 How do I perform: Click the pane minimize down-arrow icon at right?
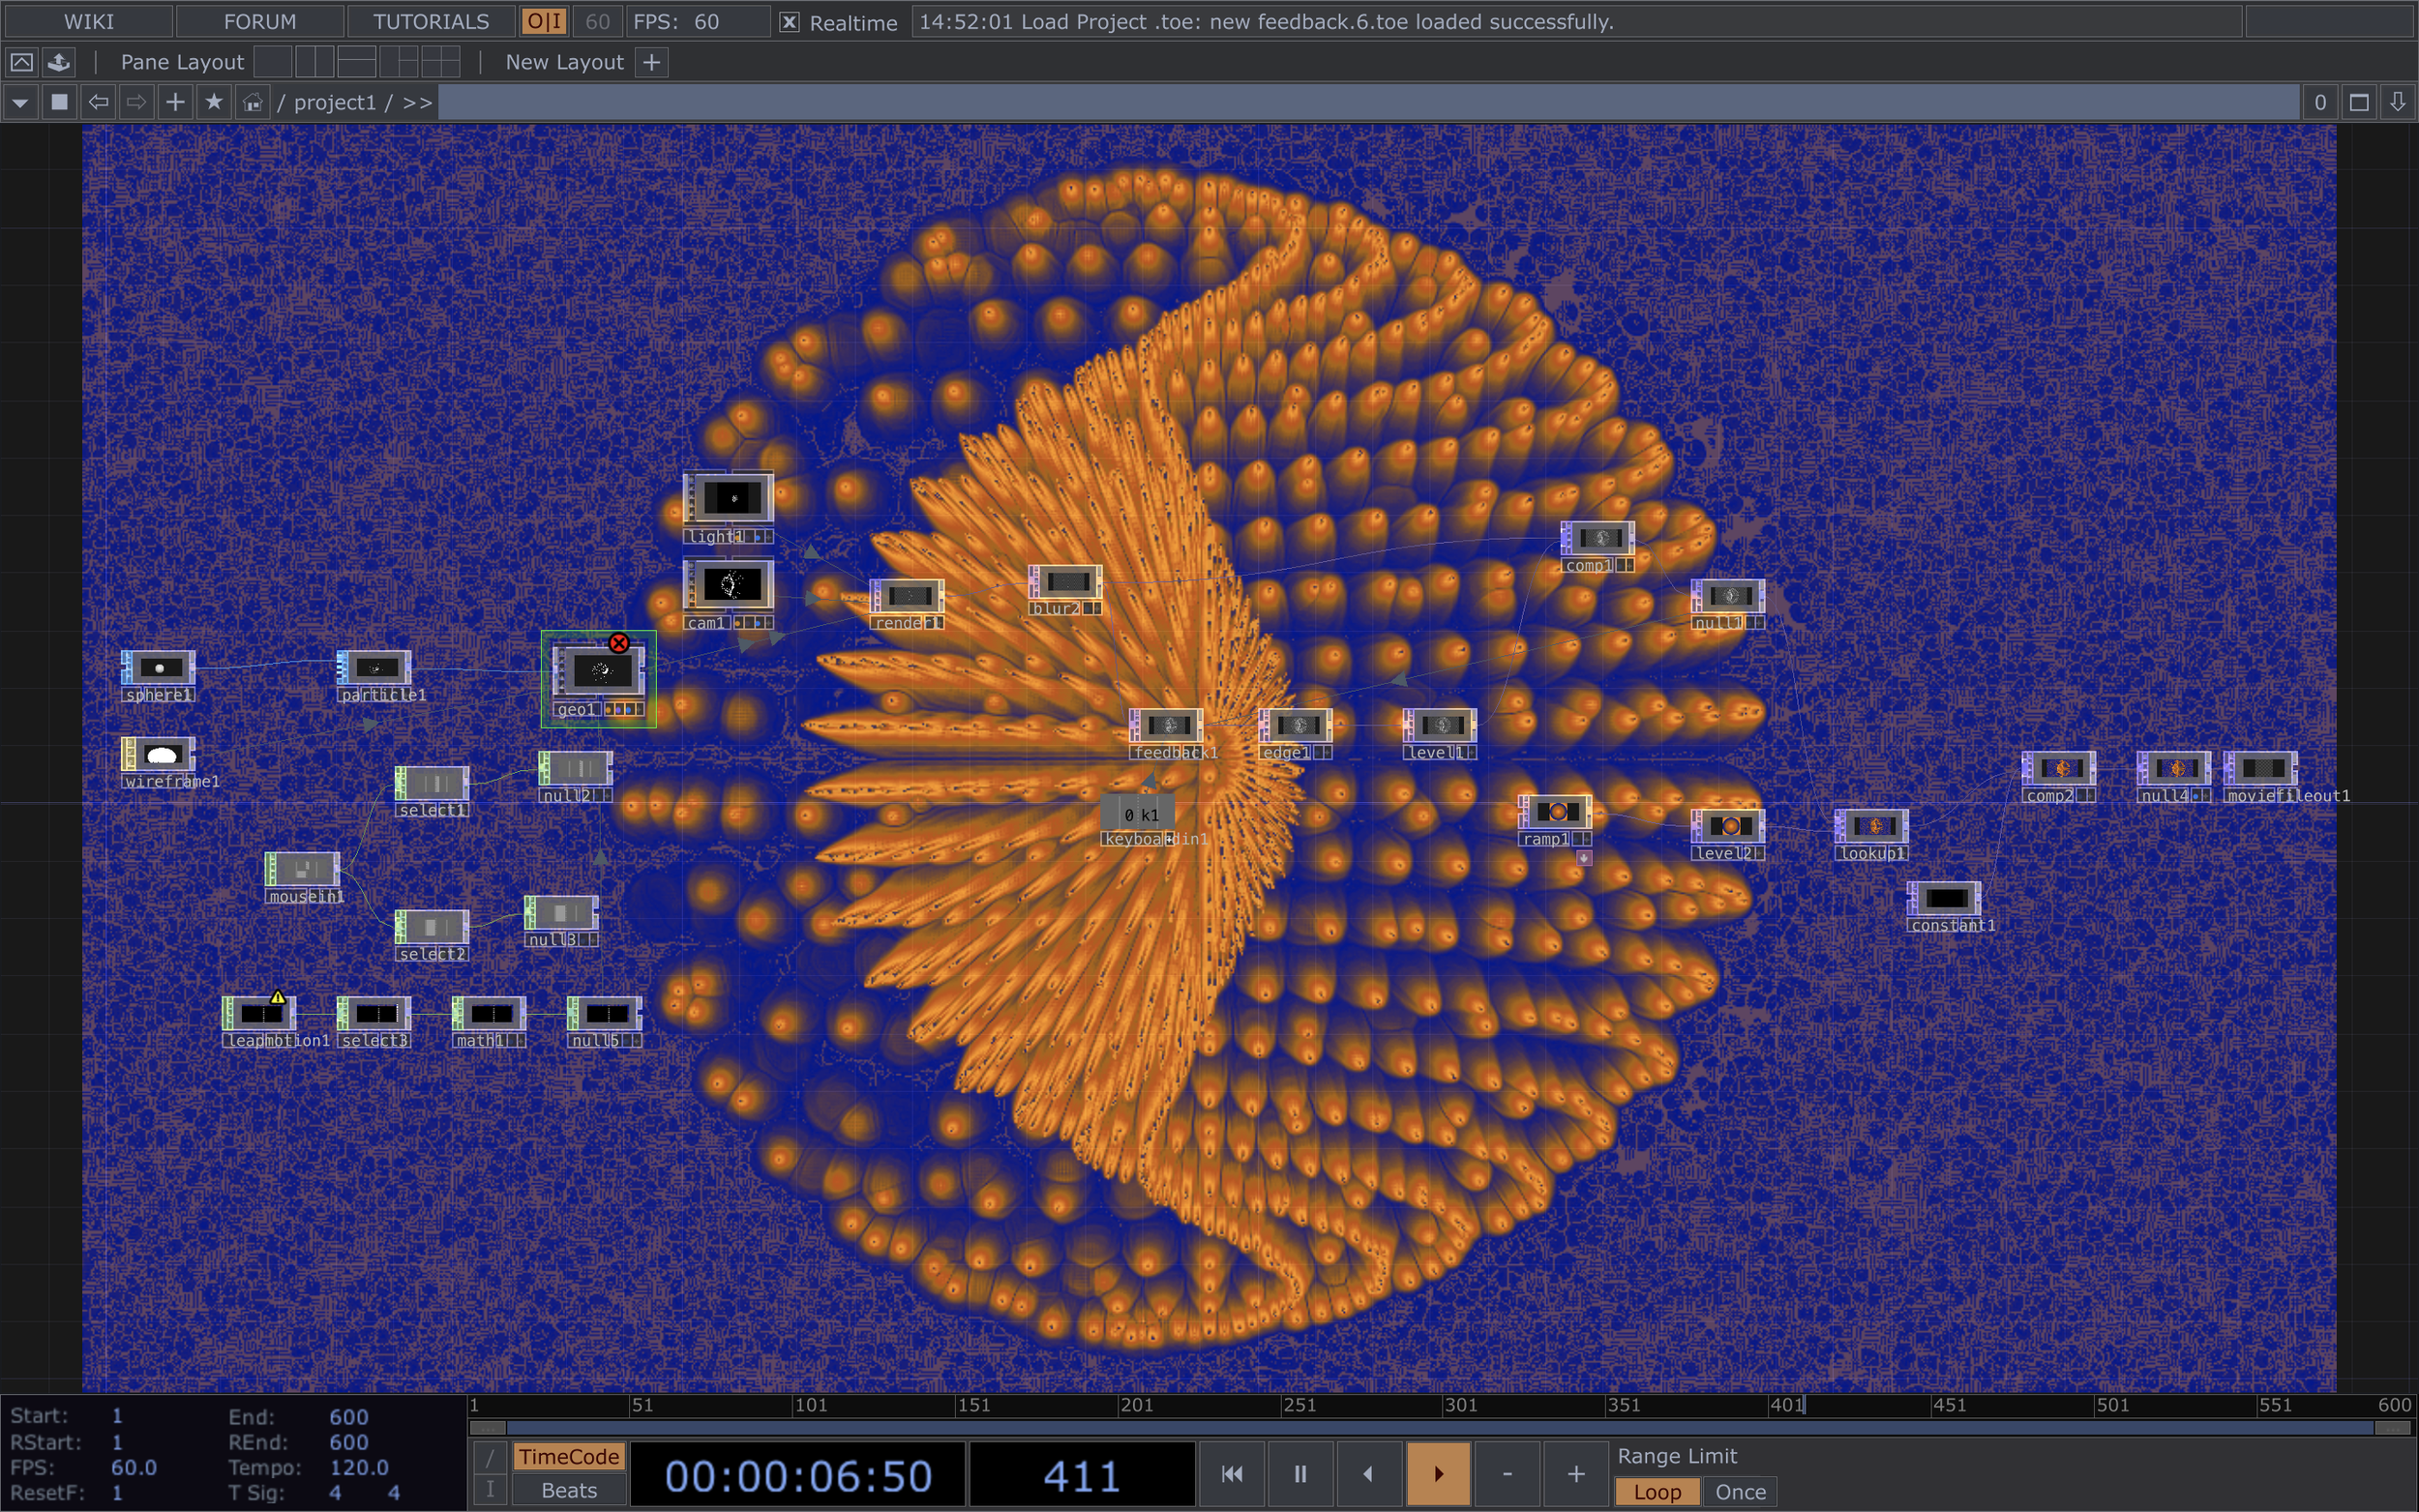click(x=2397, y=102)
